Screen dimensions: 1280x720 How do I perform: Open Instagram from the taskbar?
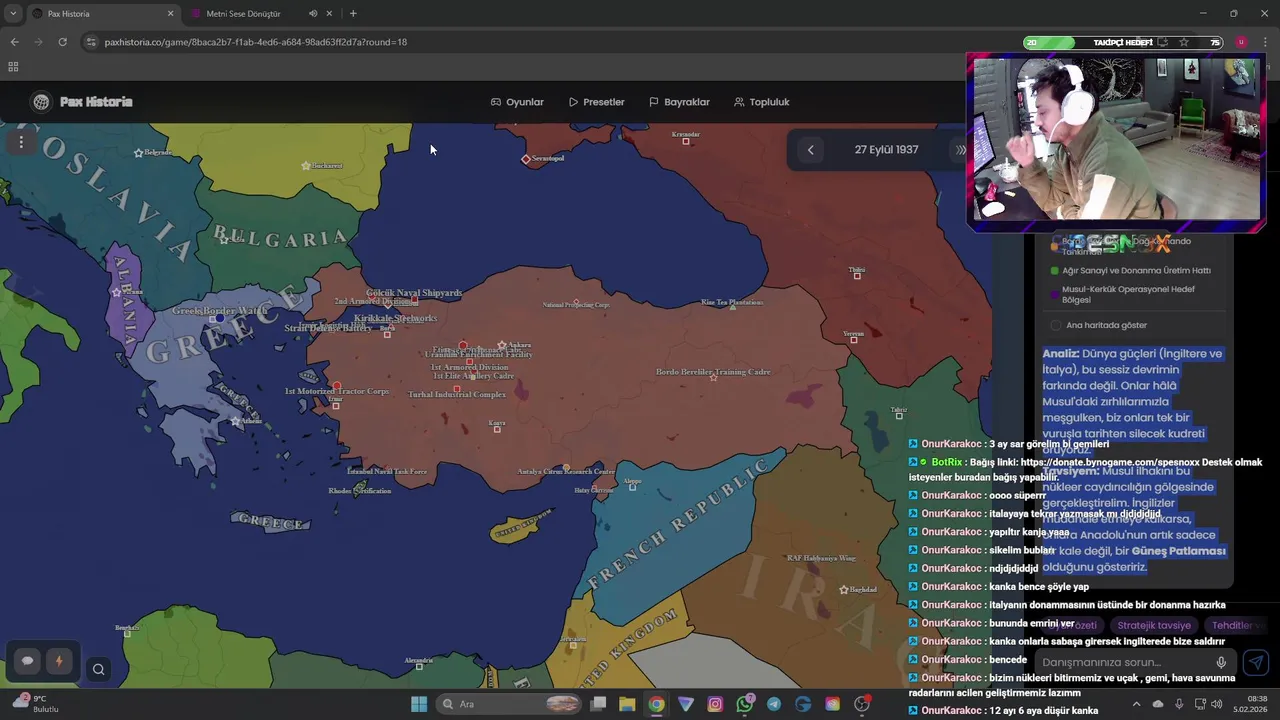click(715, 704)
